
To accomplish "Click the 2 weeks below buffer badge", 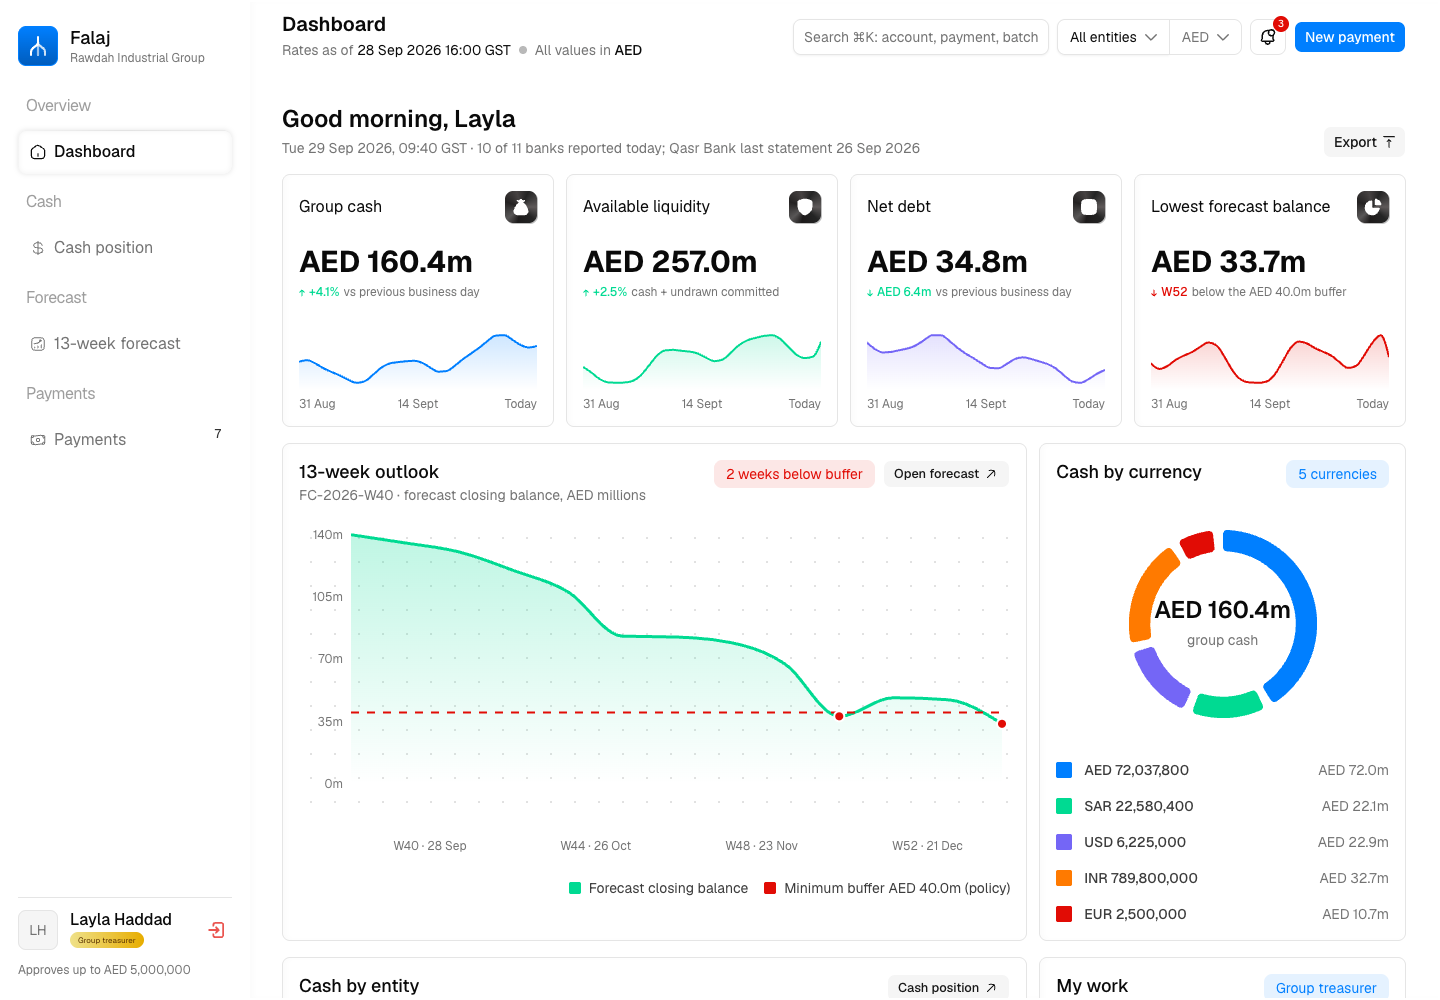I will [794, 474].
